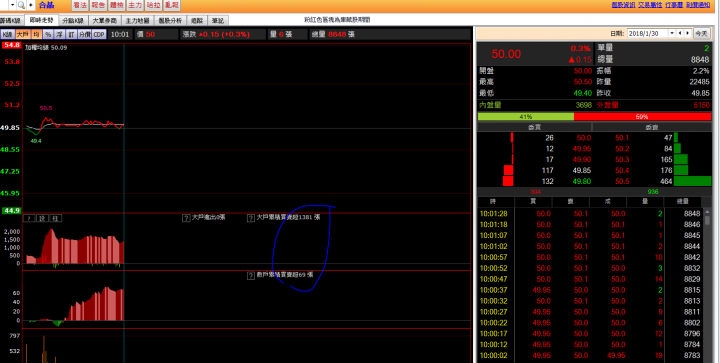The height and width of the screenshot is (363, 720).
Task: Click the 加權均線 50.09 label
Action: (46, 47)
